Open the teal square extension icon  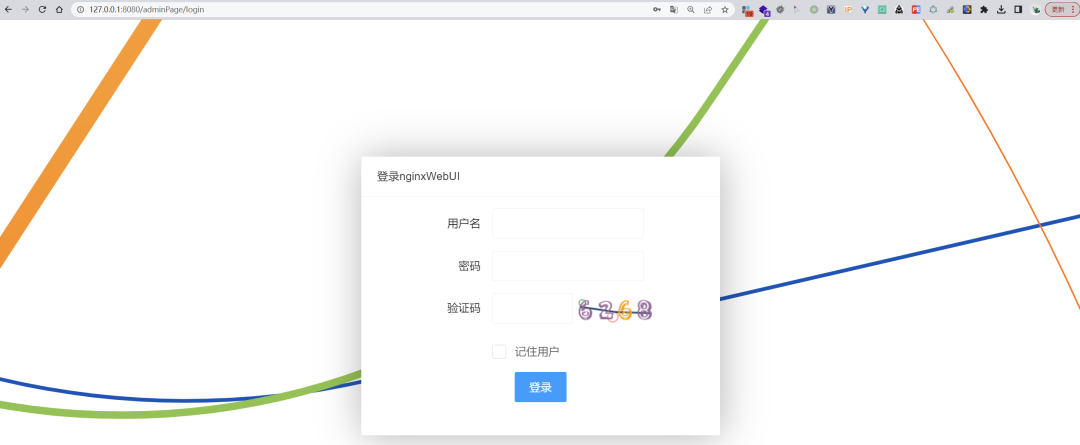pyautogui.click(x=882, y=10)
